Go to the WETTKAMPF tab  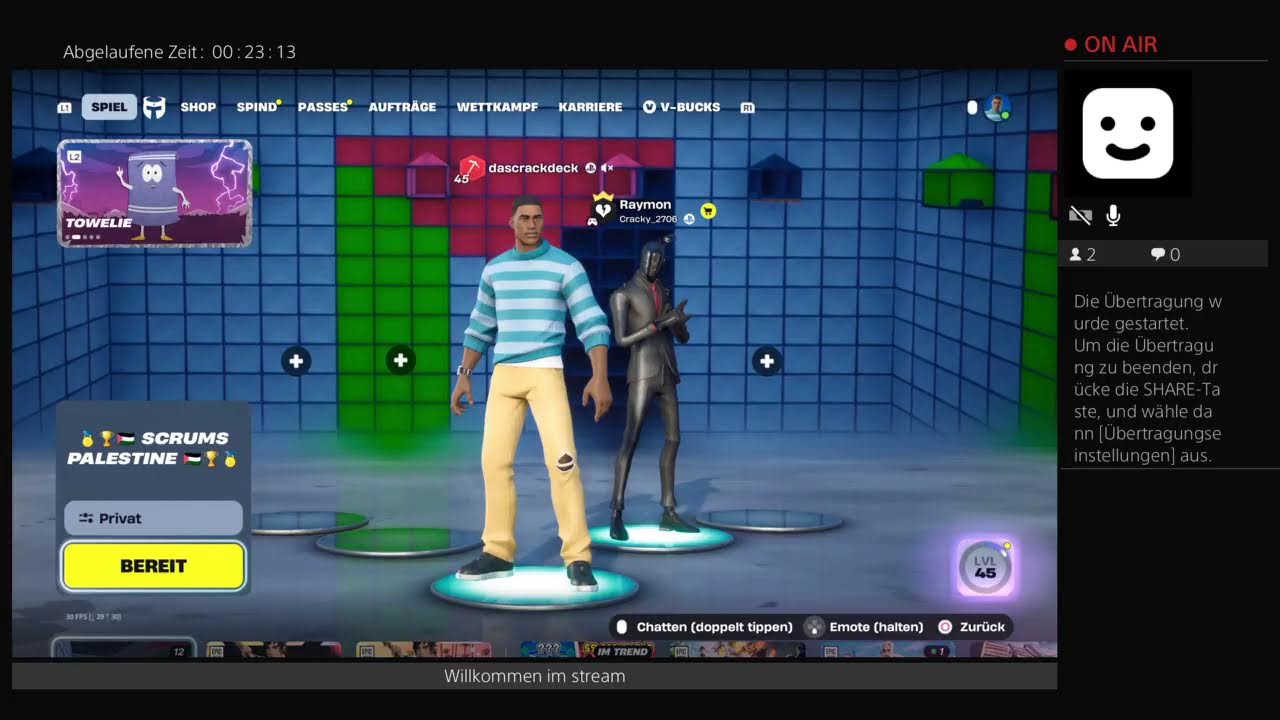click(x=497, y=107)
